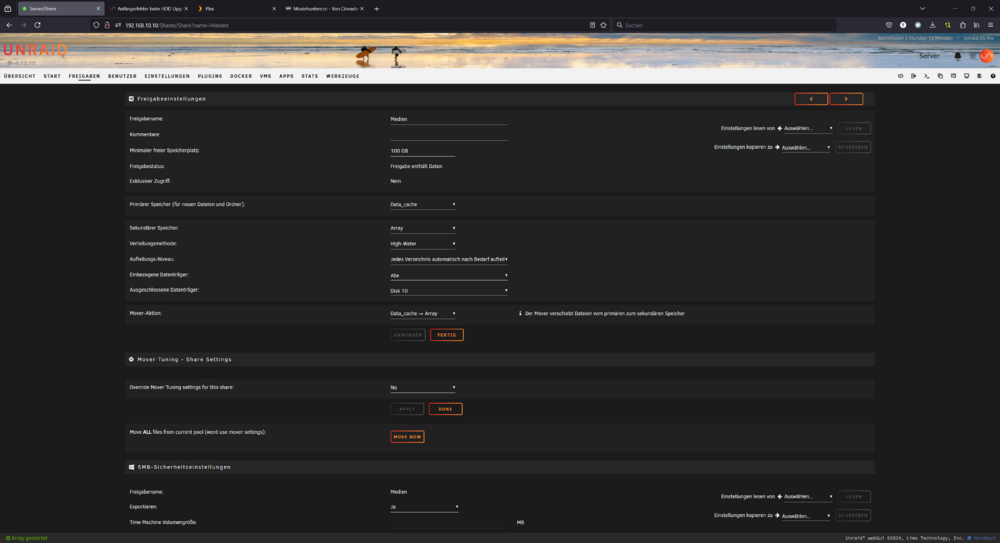This screenshot has width=1000, height=543.
Task: Open the Ausgeschlossene Datenträger dropdown showing Disk 10
Action: [449, 290]
